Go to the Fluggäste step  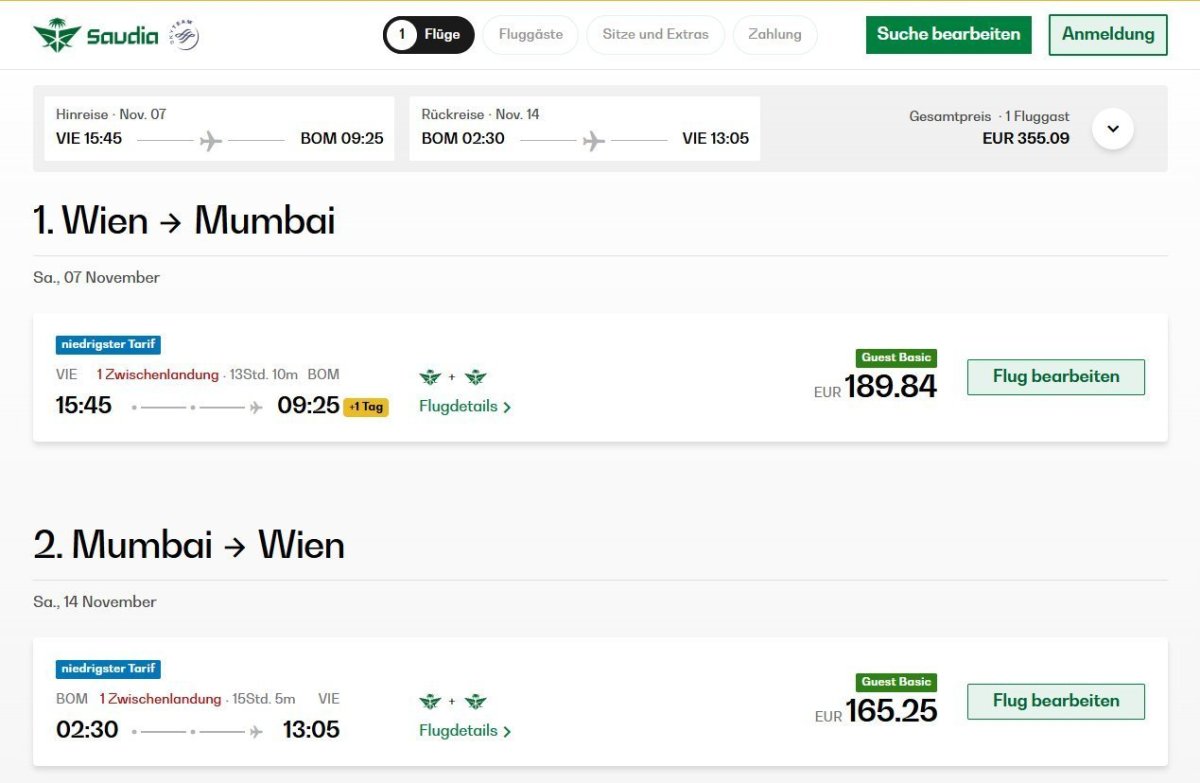(x=530, y=35)
